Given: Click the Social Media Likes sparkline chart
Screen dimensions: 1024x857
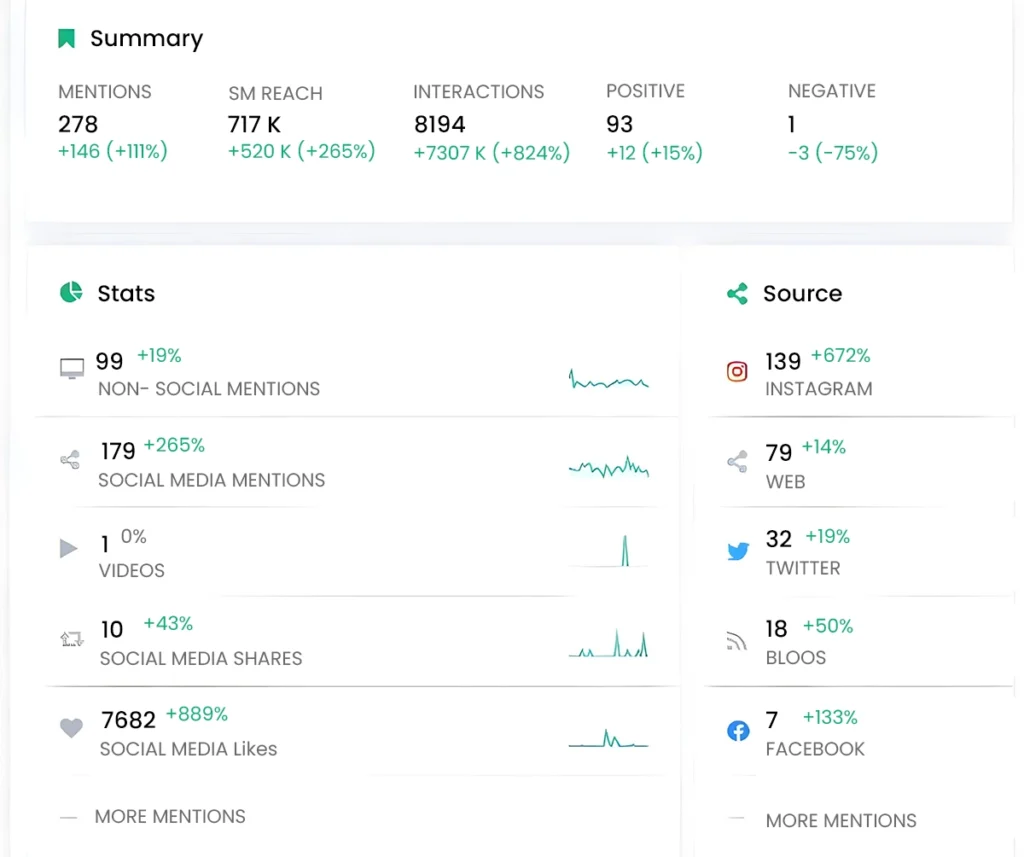Looking at the screenshot, I should point(608,741).
